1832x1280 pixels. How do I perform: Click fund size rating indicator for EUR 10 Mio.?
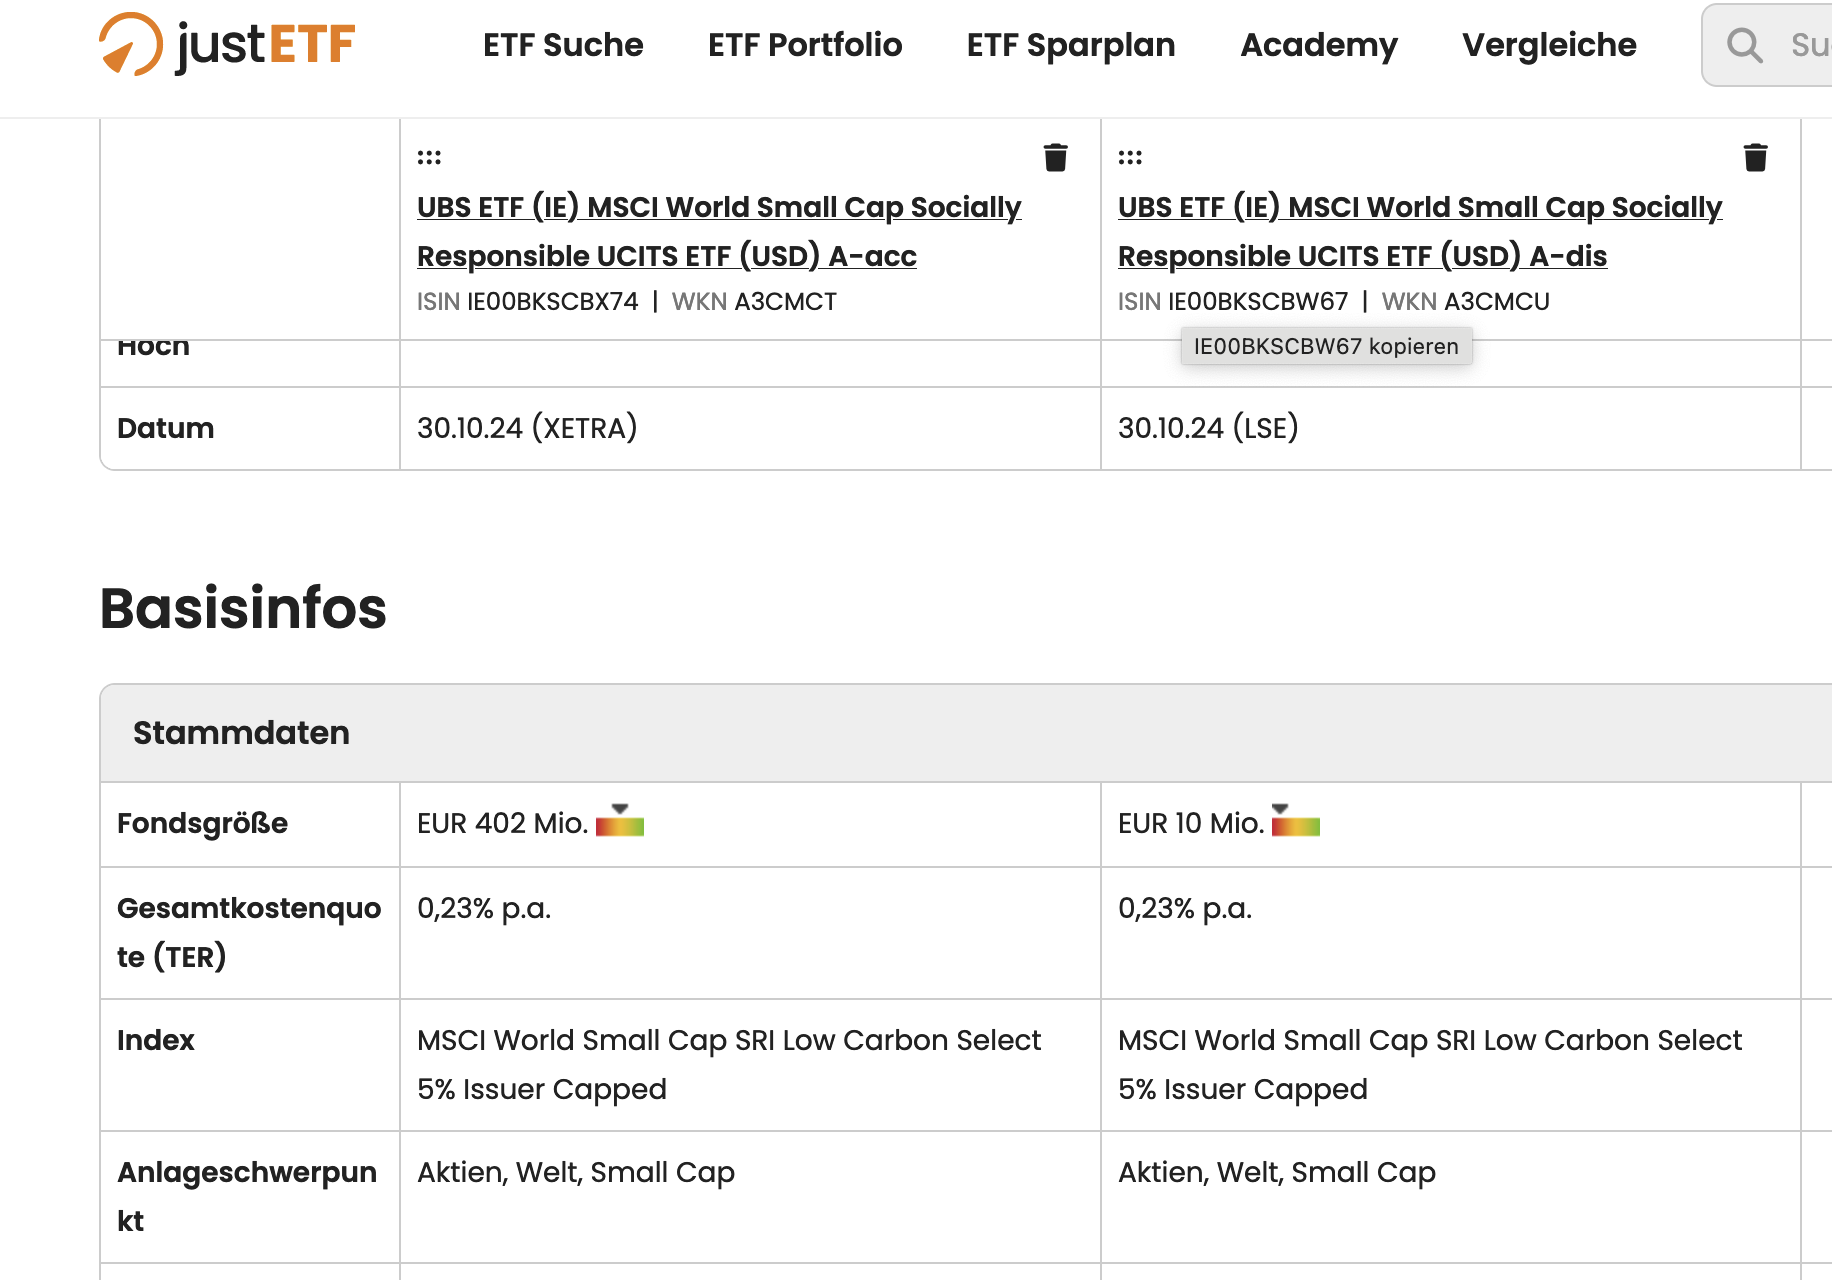tap(1296, 821)
